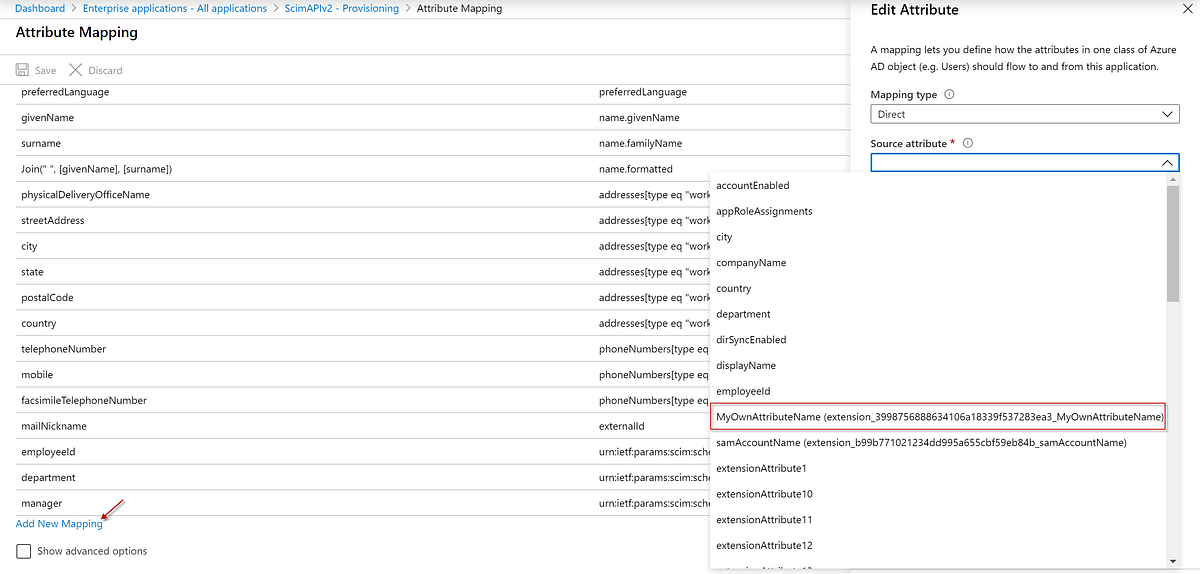Click the Save disk icon
The height and width of the screenshot is (574, 1200).
pyautogui.click(x=22, y=70)
